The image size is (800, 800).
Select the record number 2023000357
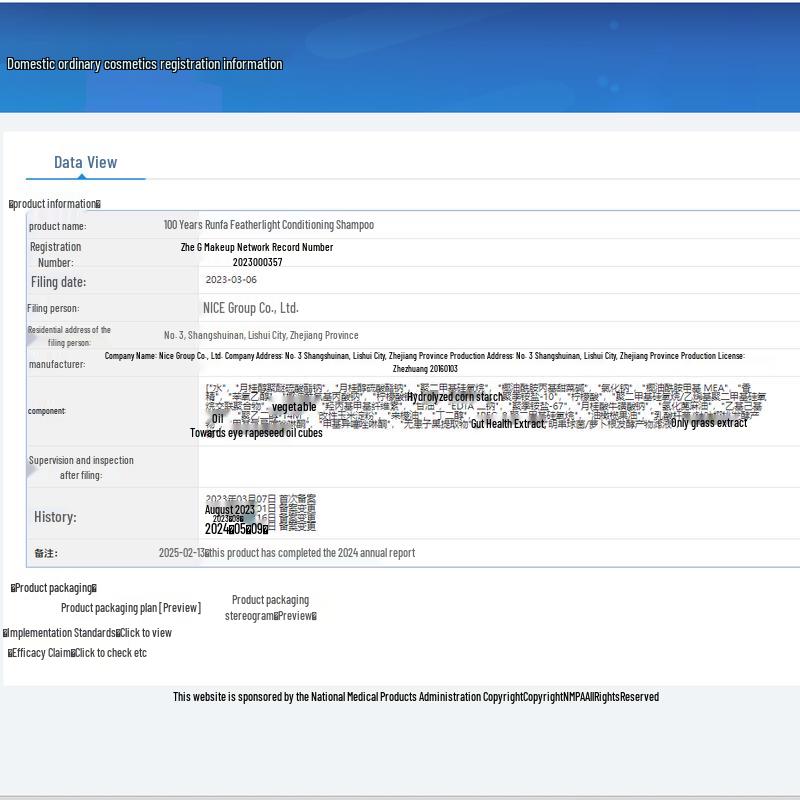[257, 262]
